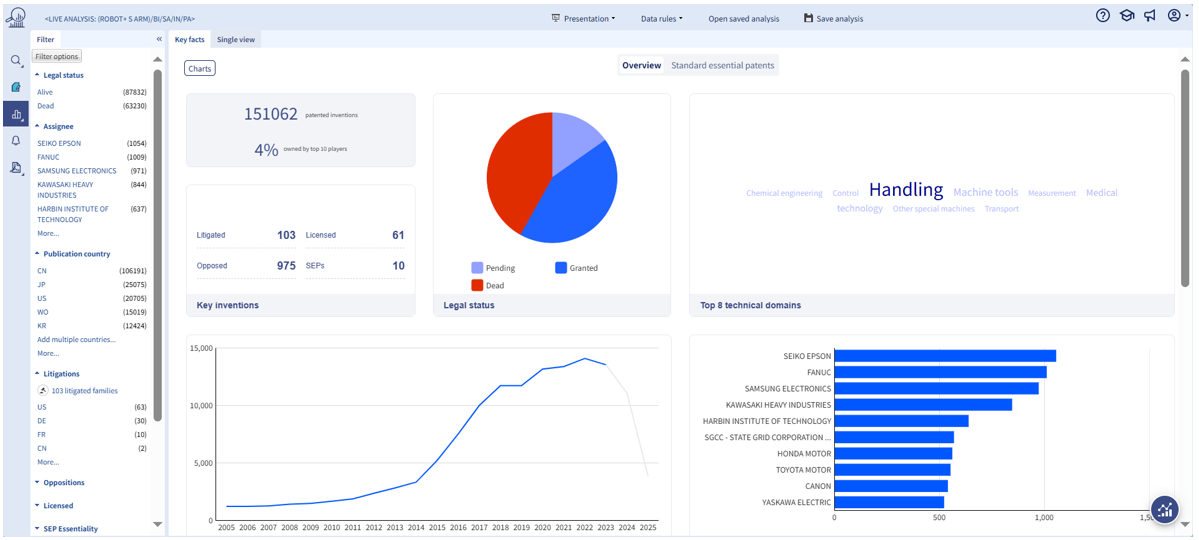1199x540 pixels.
Task: Select the Overview toggle option
Action: [x=641, y=65]
